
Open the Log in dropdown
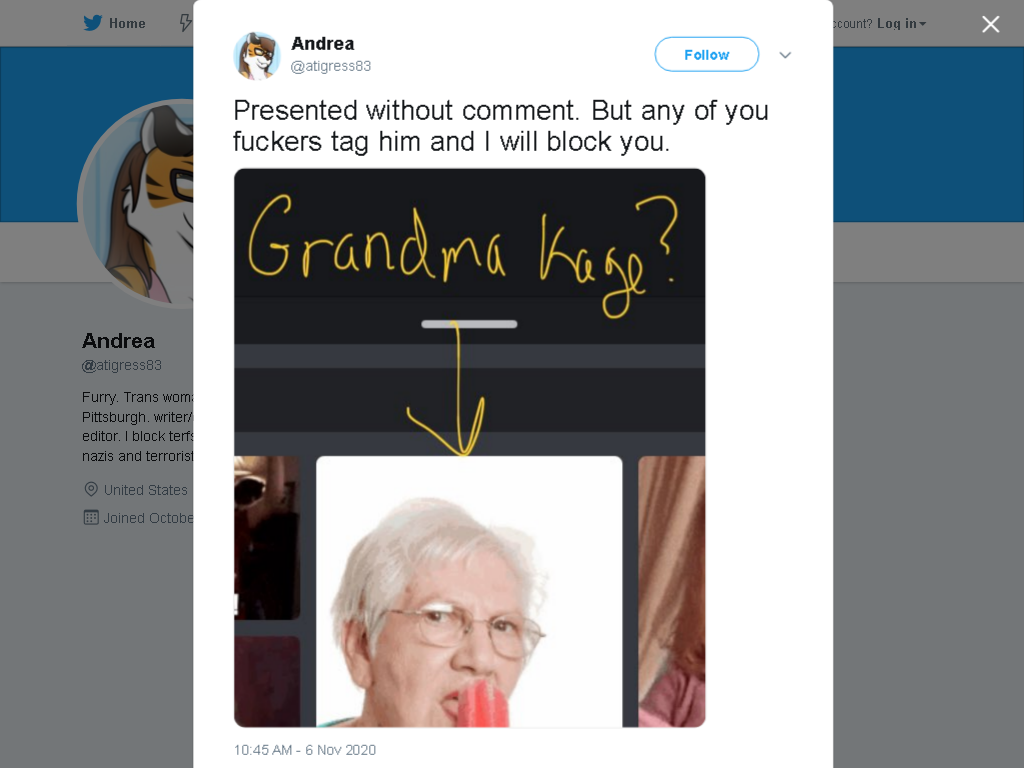click(x=901, y=24)
